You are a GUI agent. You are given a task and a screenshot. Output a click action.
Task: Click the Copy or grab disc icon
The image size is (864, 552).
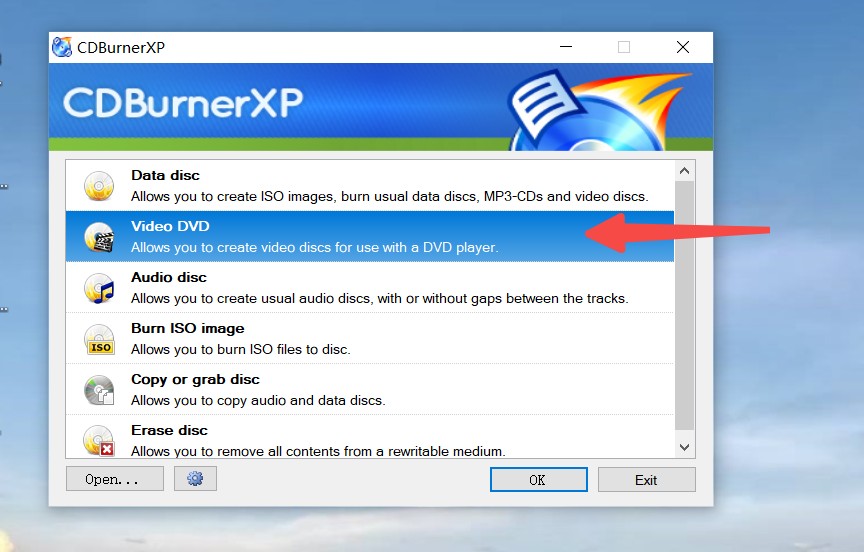coord(99,390)
